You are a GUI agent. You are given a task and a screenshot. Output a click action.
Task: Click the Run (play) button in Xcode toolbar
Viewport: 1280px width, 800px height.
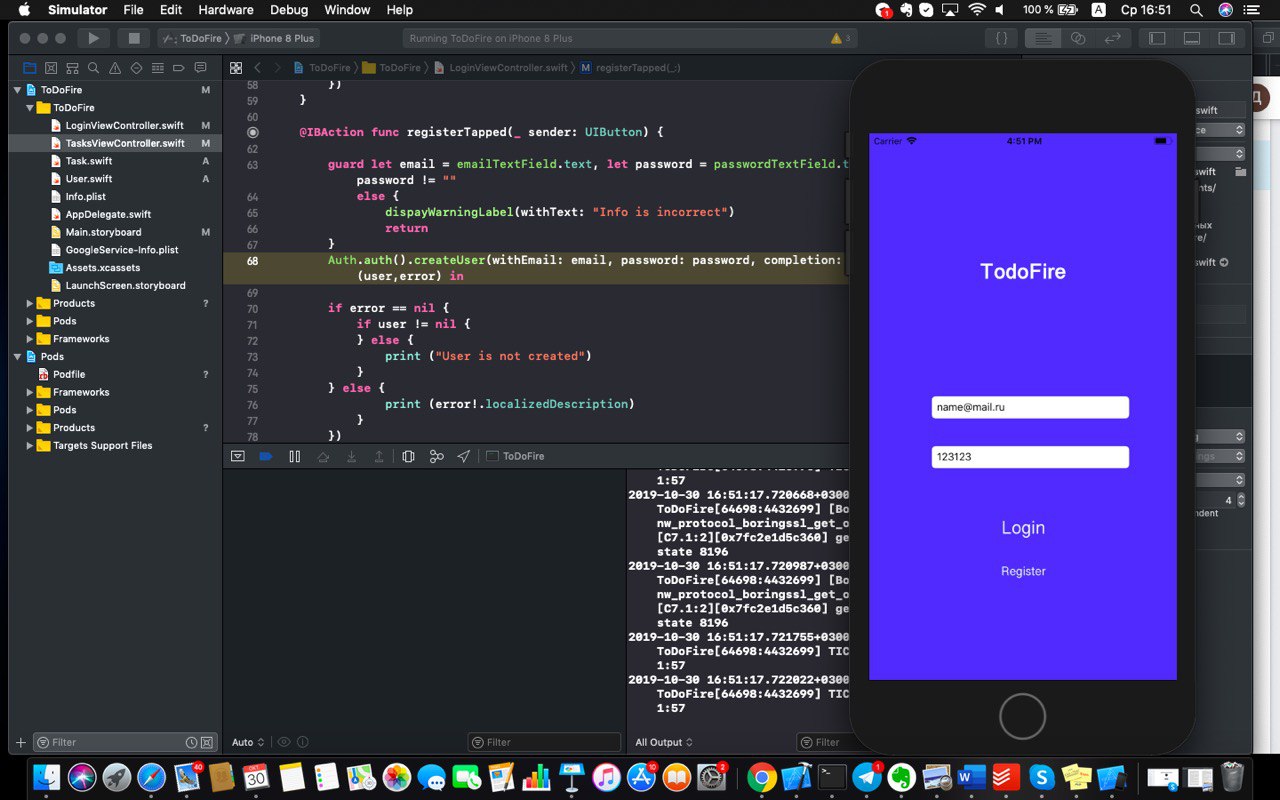(93, 38)
